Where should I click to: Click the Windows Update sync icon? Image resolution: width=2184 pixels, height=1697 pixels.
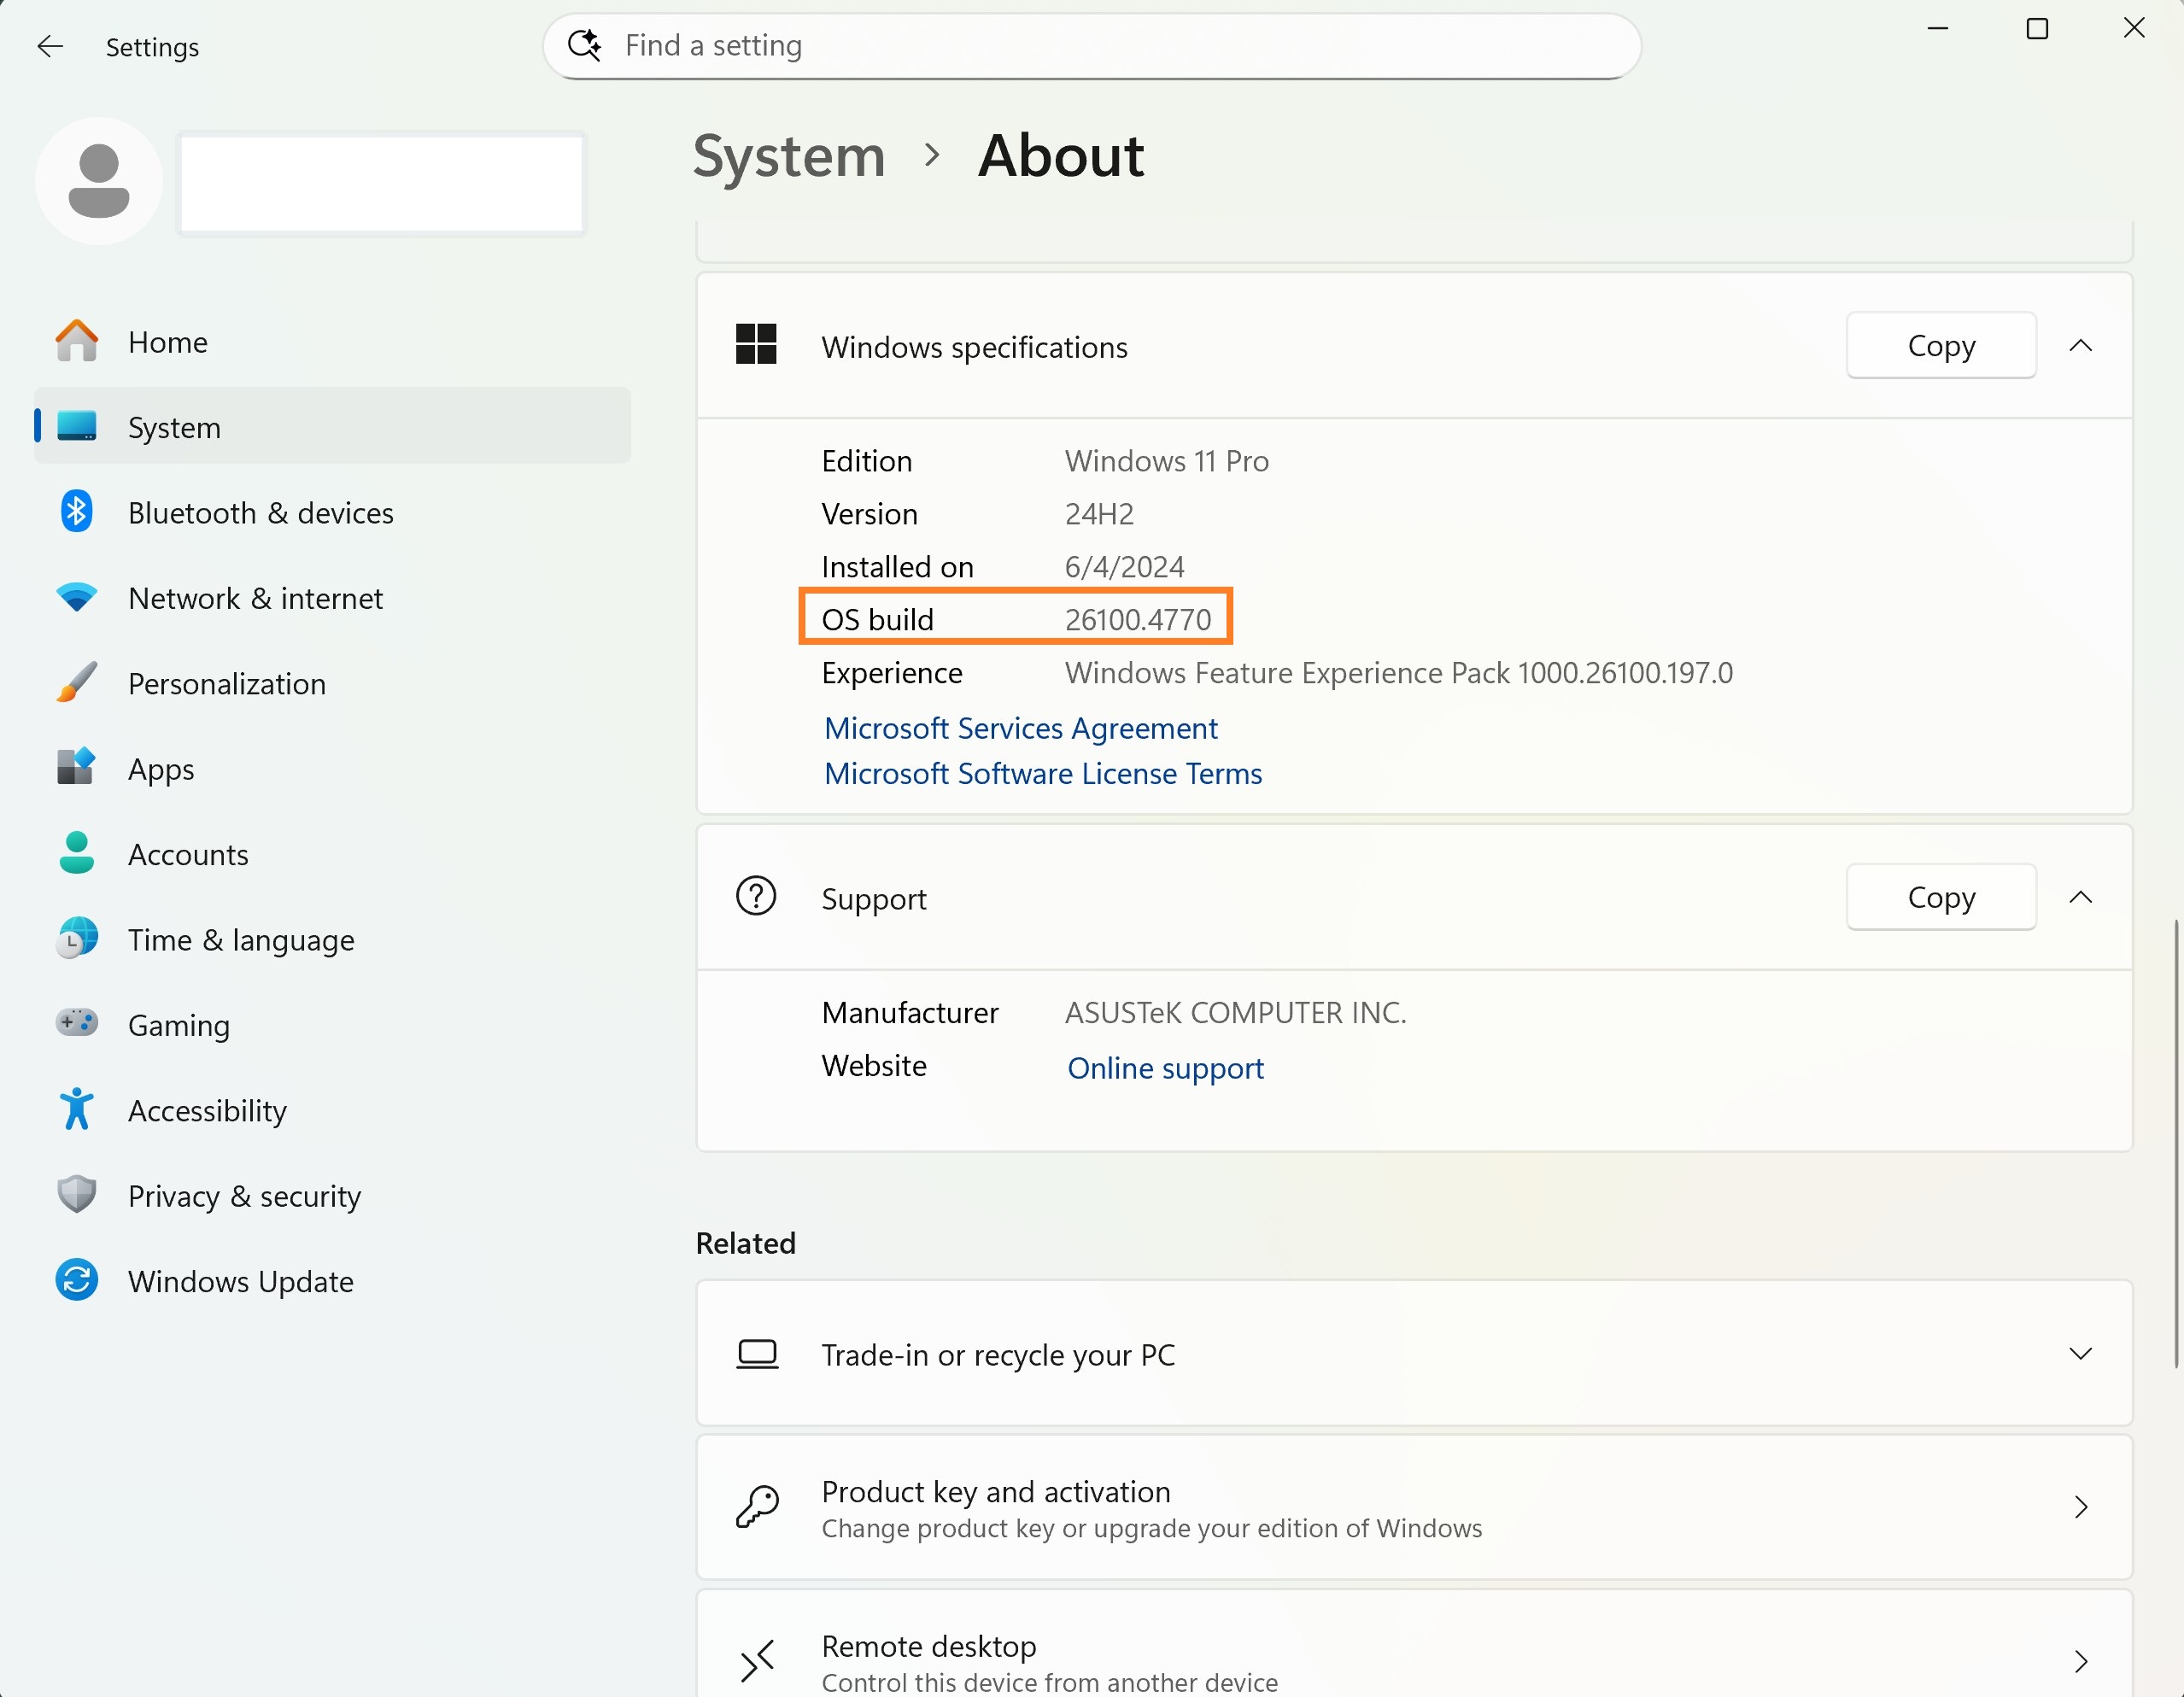pyautogui.click(x=77, y=1280)
